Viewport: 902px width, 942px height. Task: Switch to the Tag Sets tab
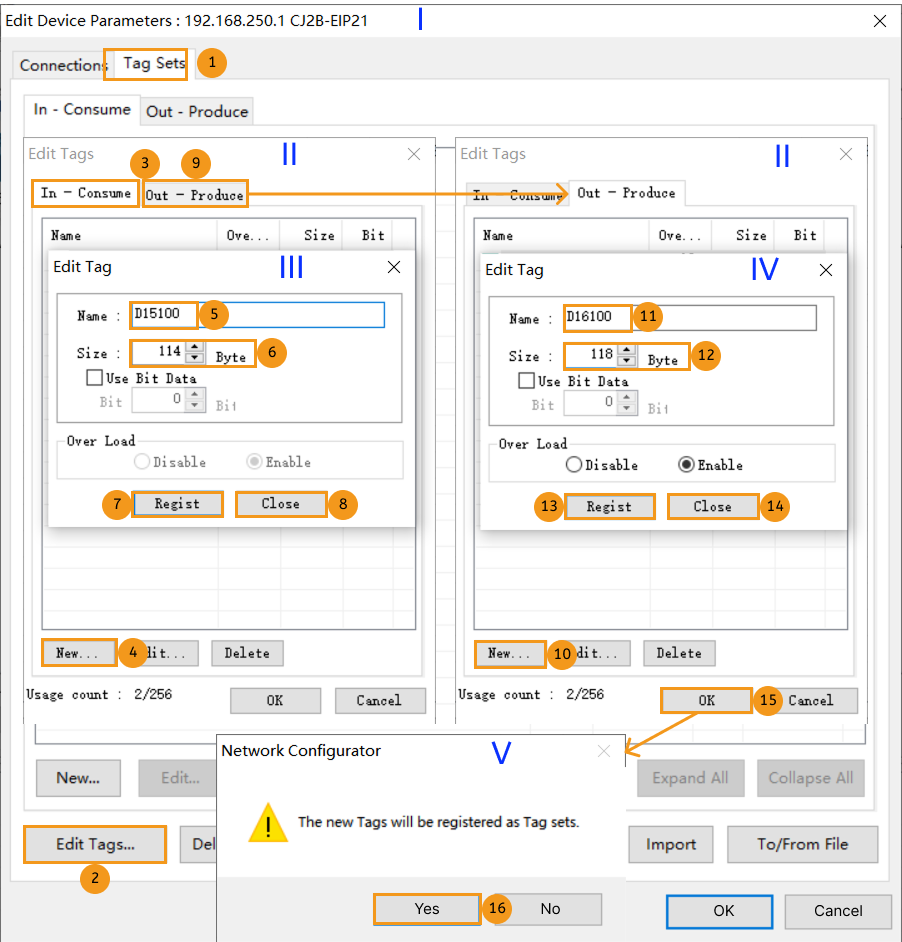pos(145,64)
